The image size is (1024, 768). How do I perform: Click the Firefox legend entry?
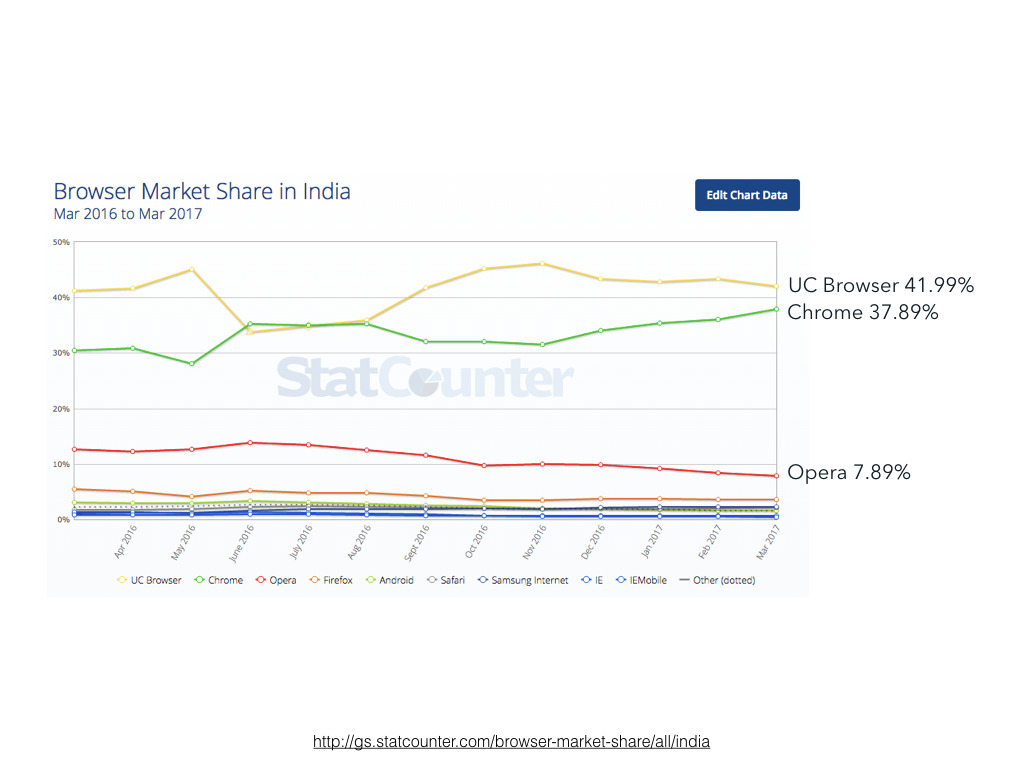[x=335, y=580]
